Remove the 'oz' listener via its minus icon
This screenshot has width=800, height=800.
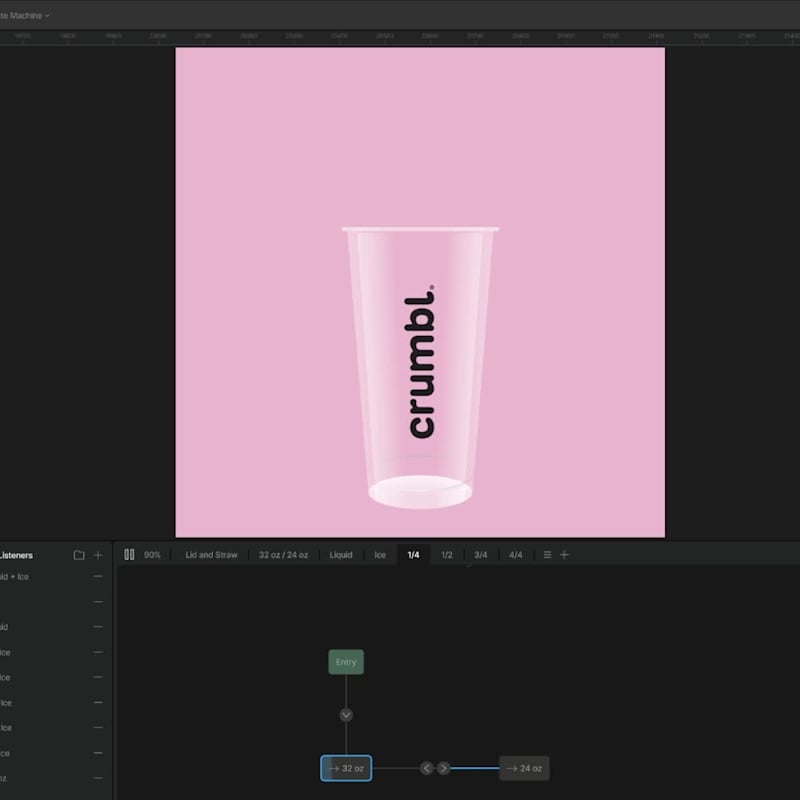pos(98,779)
